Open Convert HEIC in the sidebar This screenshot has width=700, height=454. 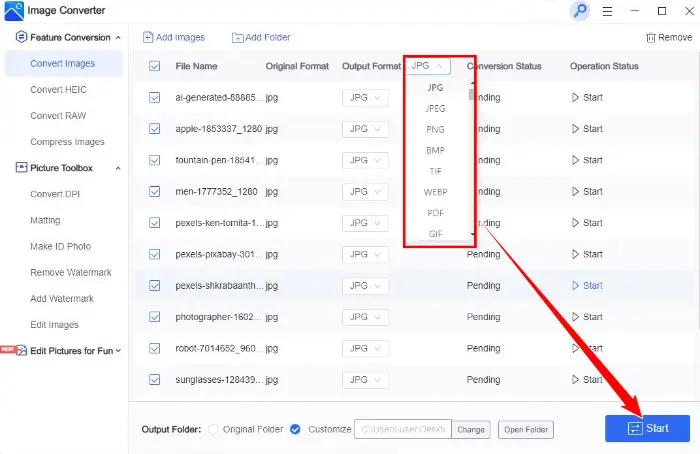click(60, 90)
